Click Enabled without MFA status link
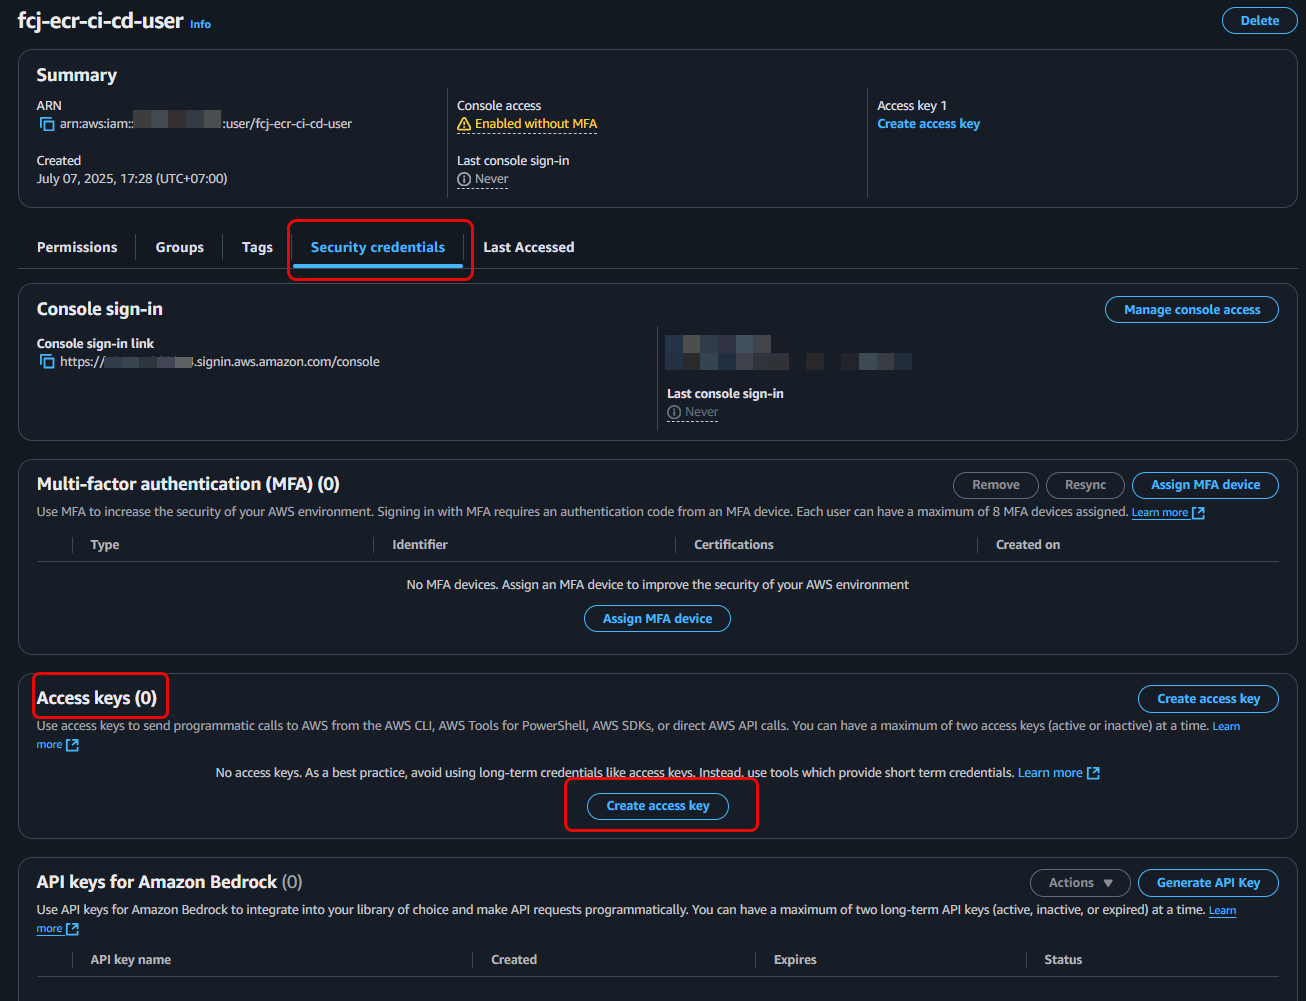 tap(535, 124)
